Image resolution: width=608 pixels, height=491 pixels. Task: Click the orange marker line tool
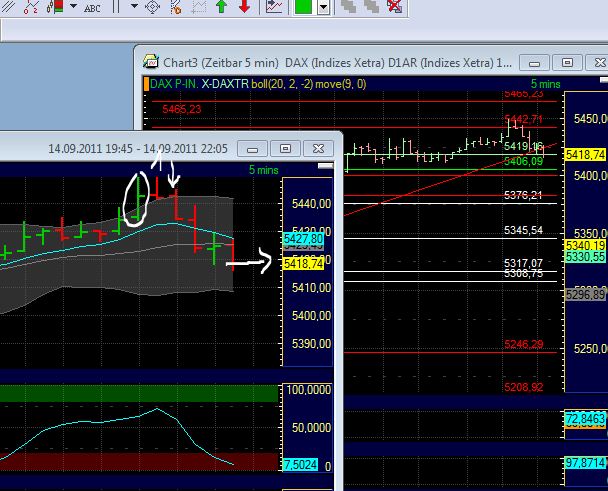[176, 7]
